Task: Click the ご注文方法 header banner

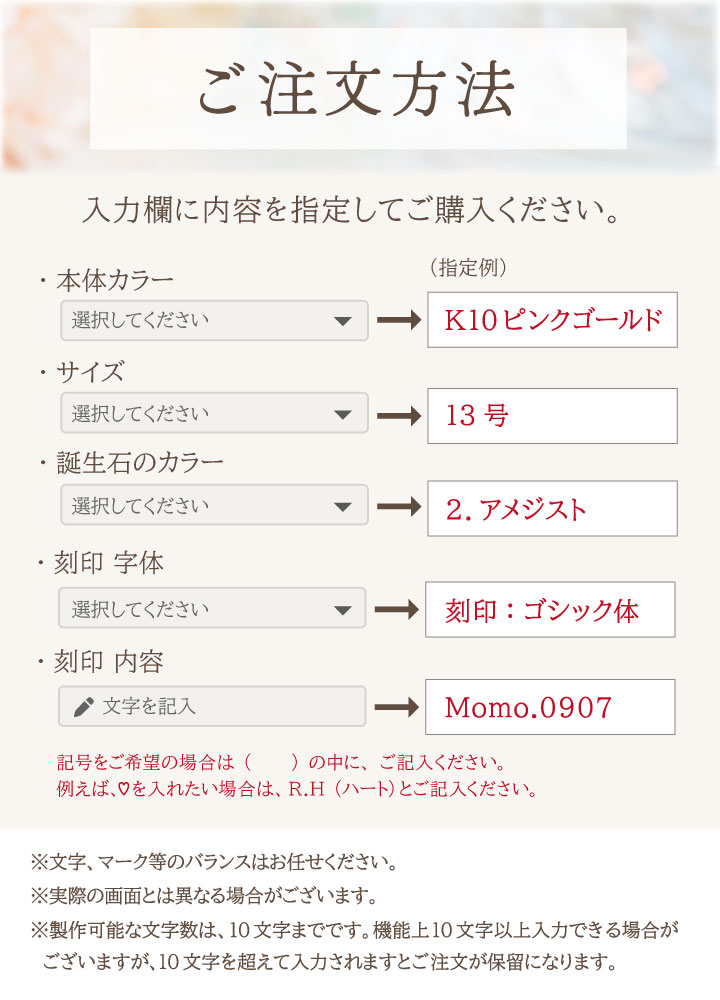Action: point(358,89)
